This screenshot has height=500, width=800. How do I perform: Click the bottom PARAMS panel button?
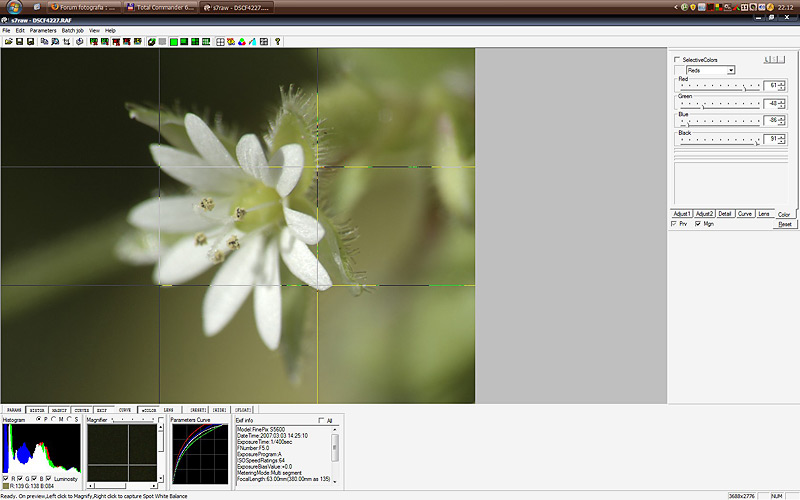click(14, 410)
